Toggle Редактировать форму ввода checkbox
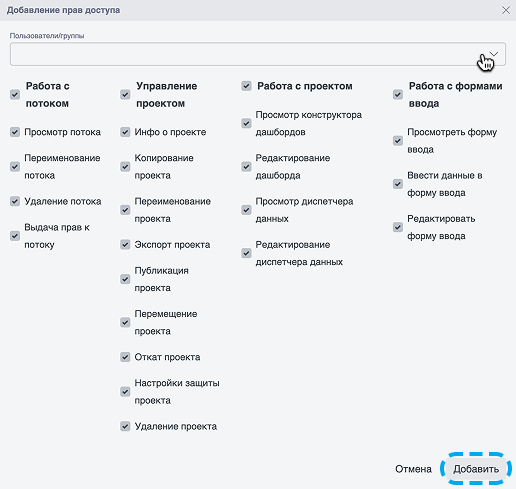 (398, 227)
